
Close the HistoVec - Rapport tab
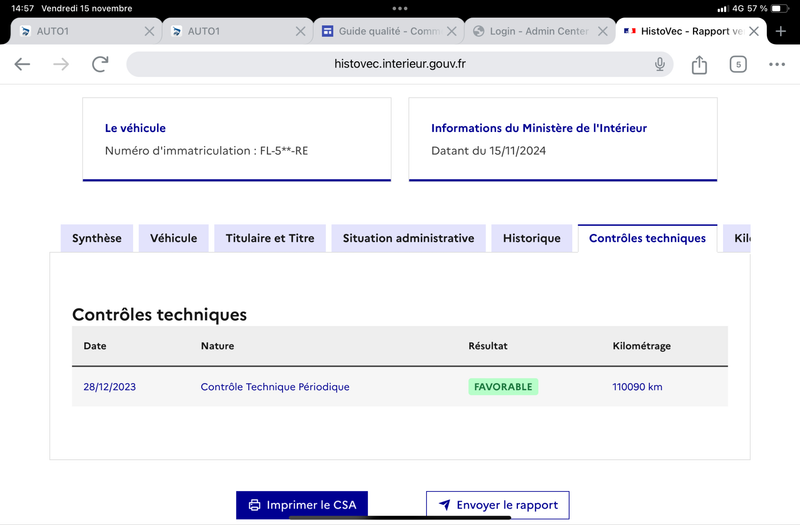click(754, 31)
